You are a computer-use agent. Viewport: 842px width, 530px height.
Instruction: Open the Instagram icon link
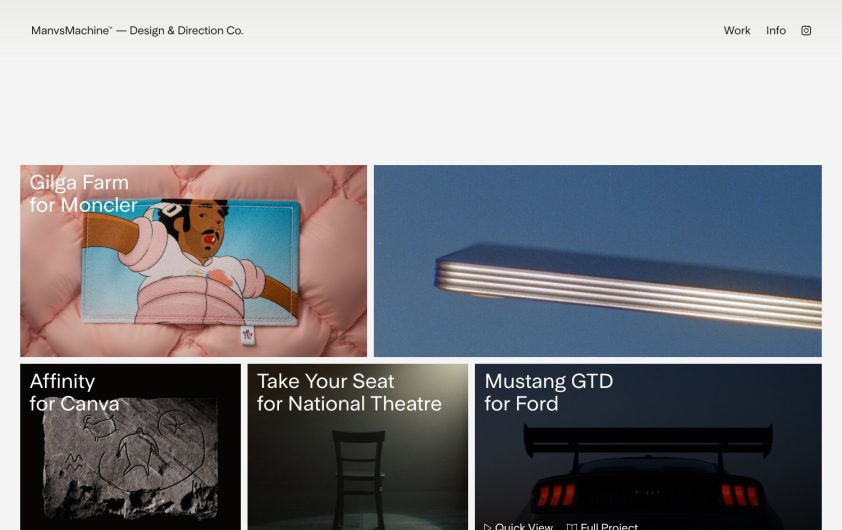pos(806,31)
